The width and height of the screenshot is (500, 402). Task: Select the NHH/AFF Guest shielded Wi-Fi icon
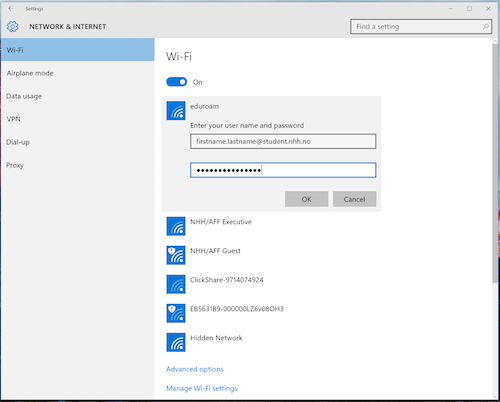[176, 255]
